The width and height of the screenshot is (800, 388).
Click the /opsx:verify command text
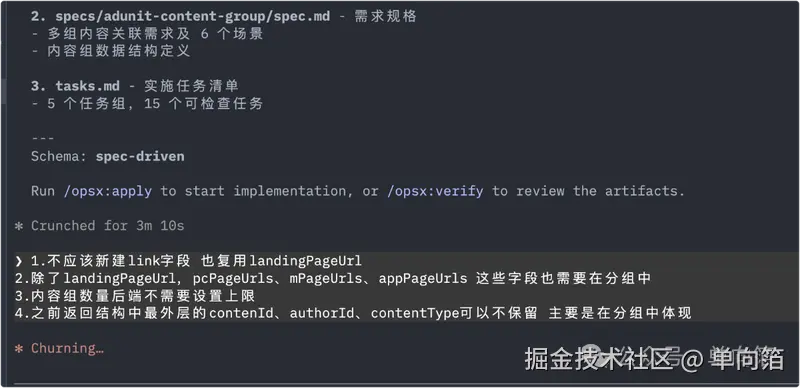pos(435,191)
